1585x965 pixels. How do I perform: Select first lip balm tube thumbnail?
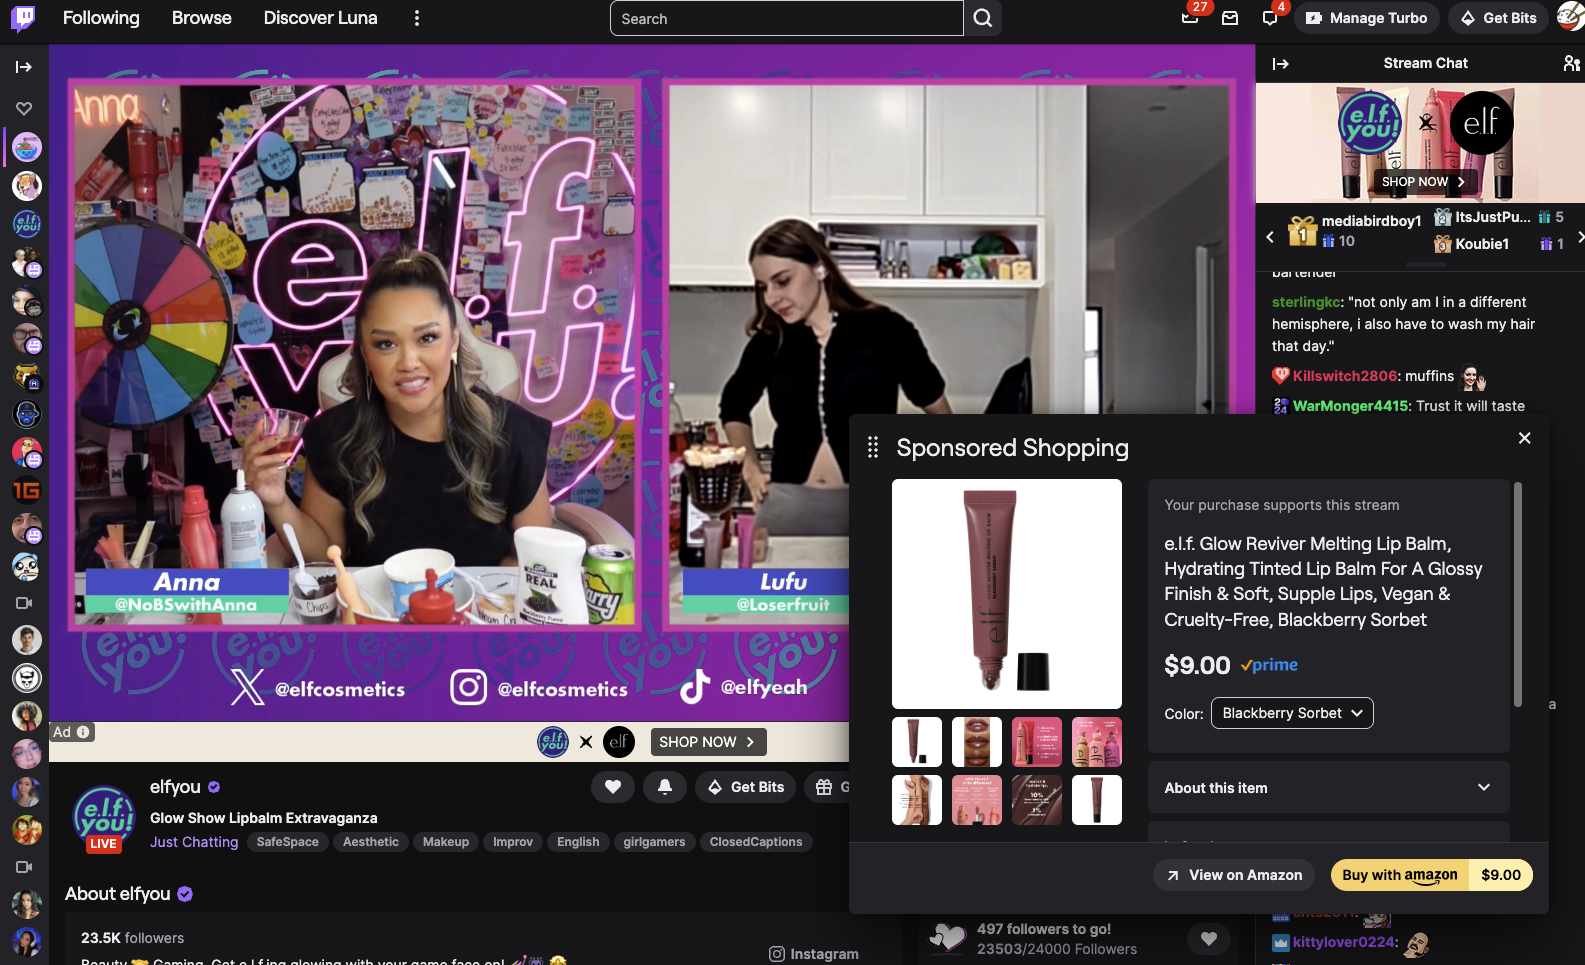click(917, 742)
